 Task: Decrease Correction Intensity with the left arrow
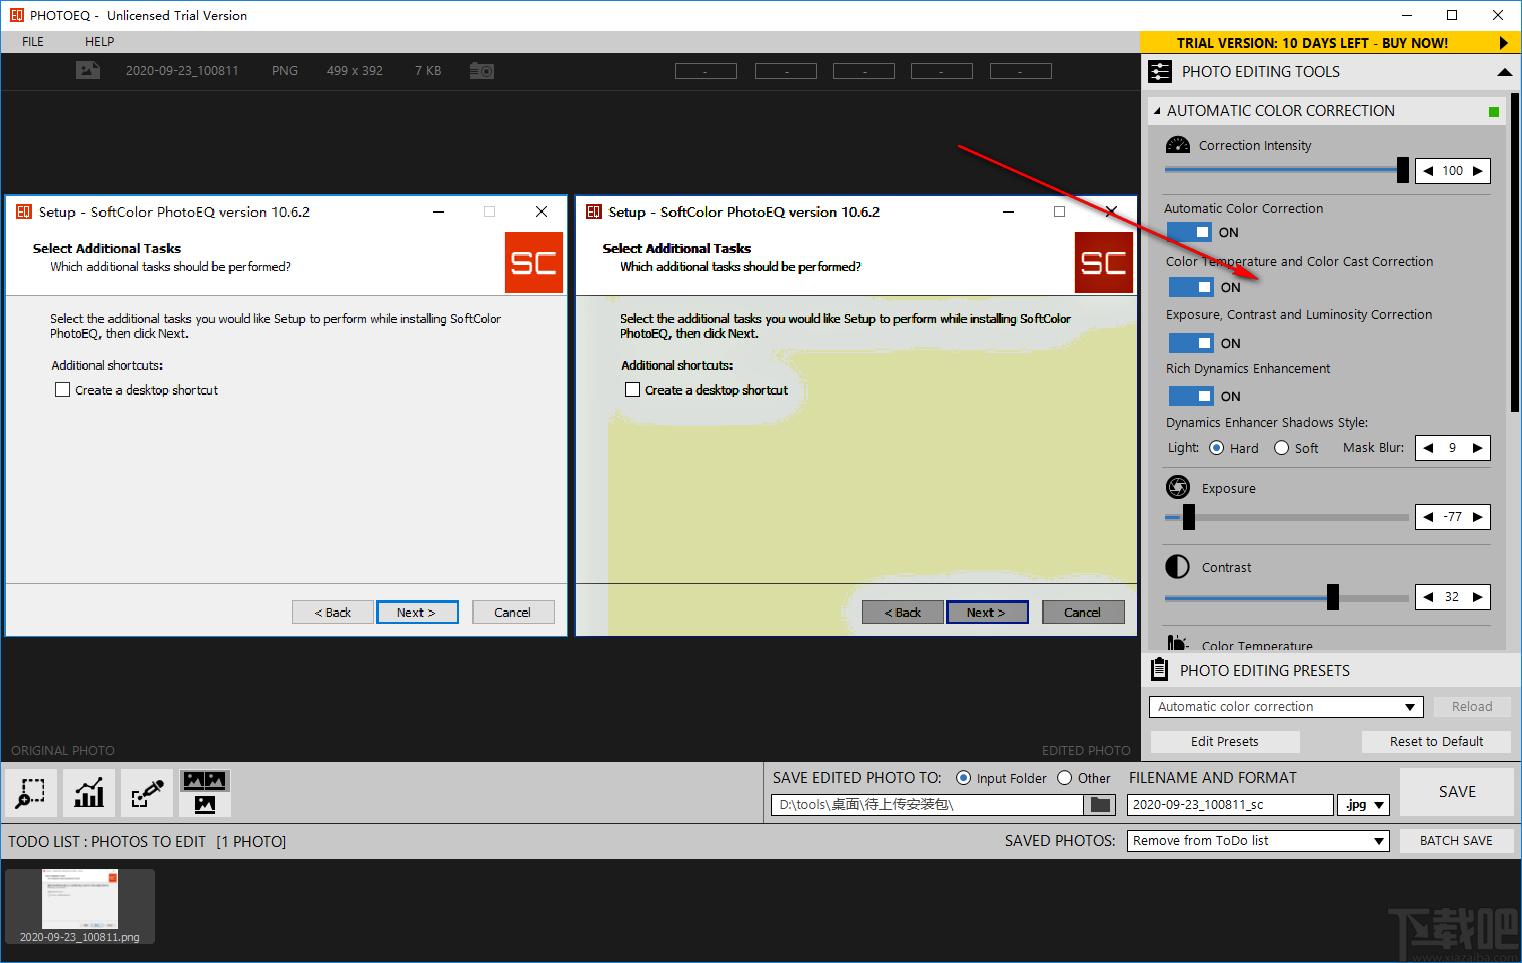tap(1428, 171)
